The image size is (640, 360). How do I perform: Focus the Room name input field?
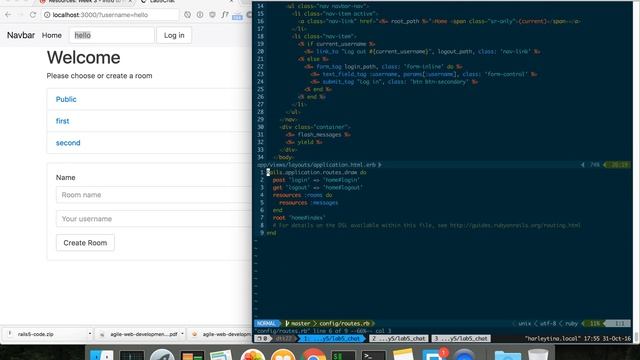[153, 195]
